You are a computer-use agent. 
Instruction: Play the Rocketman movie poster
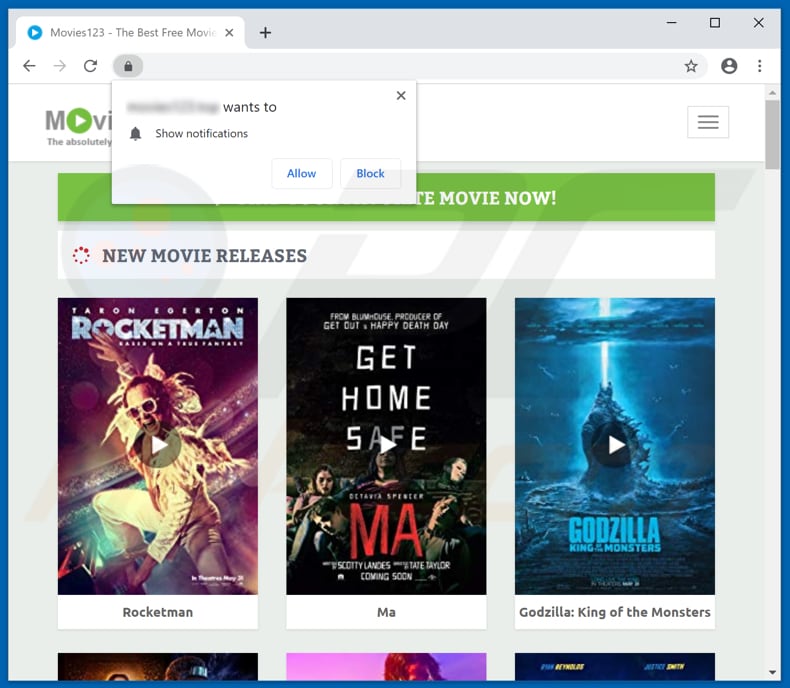(158, 446)
